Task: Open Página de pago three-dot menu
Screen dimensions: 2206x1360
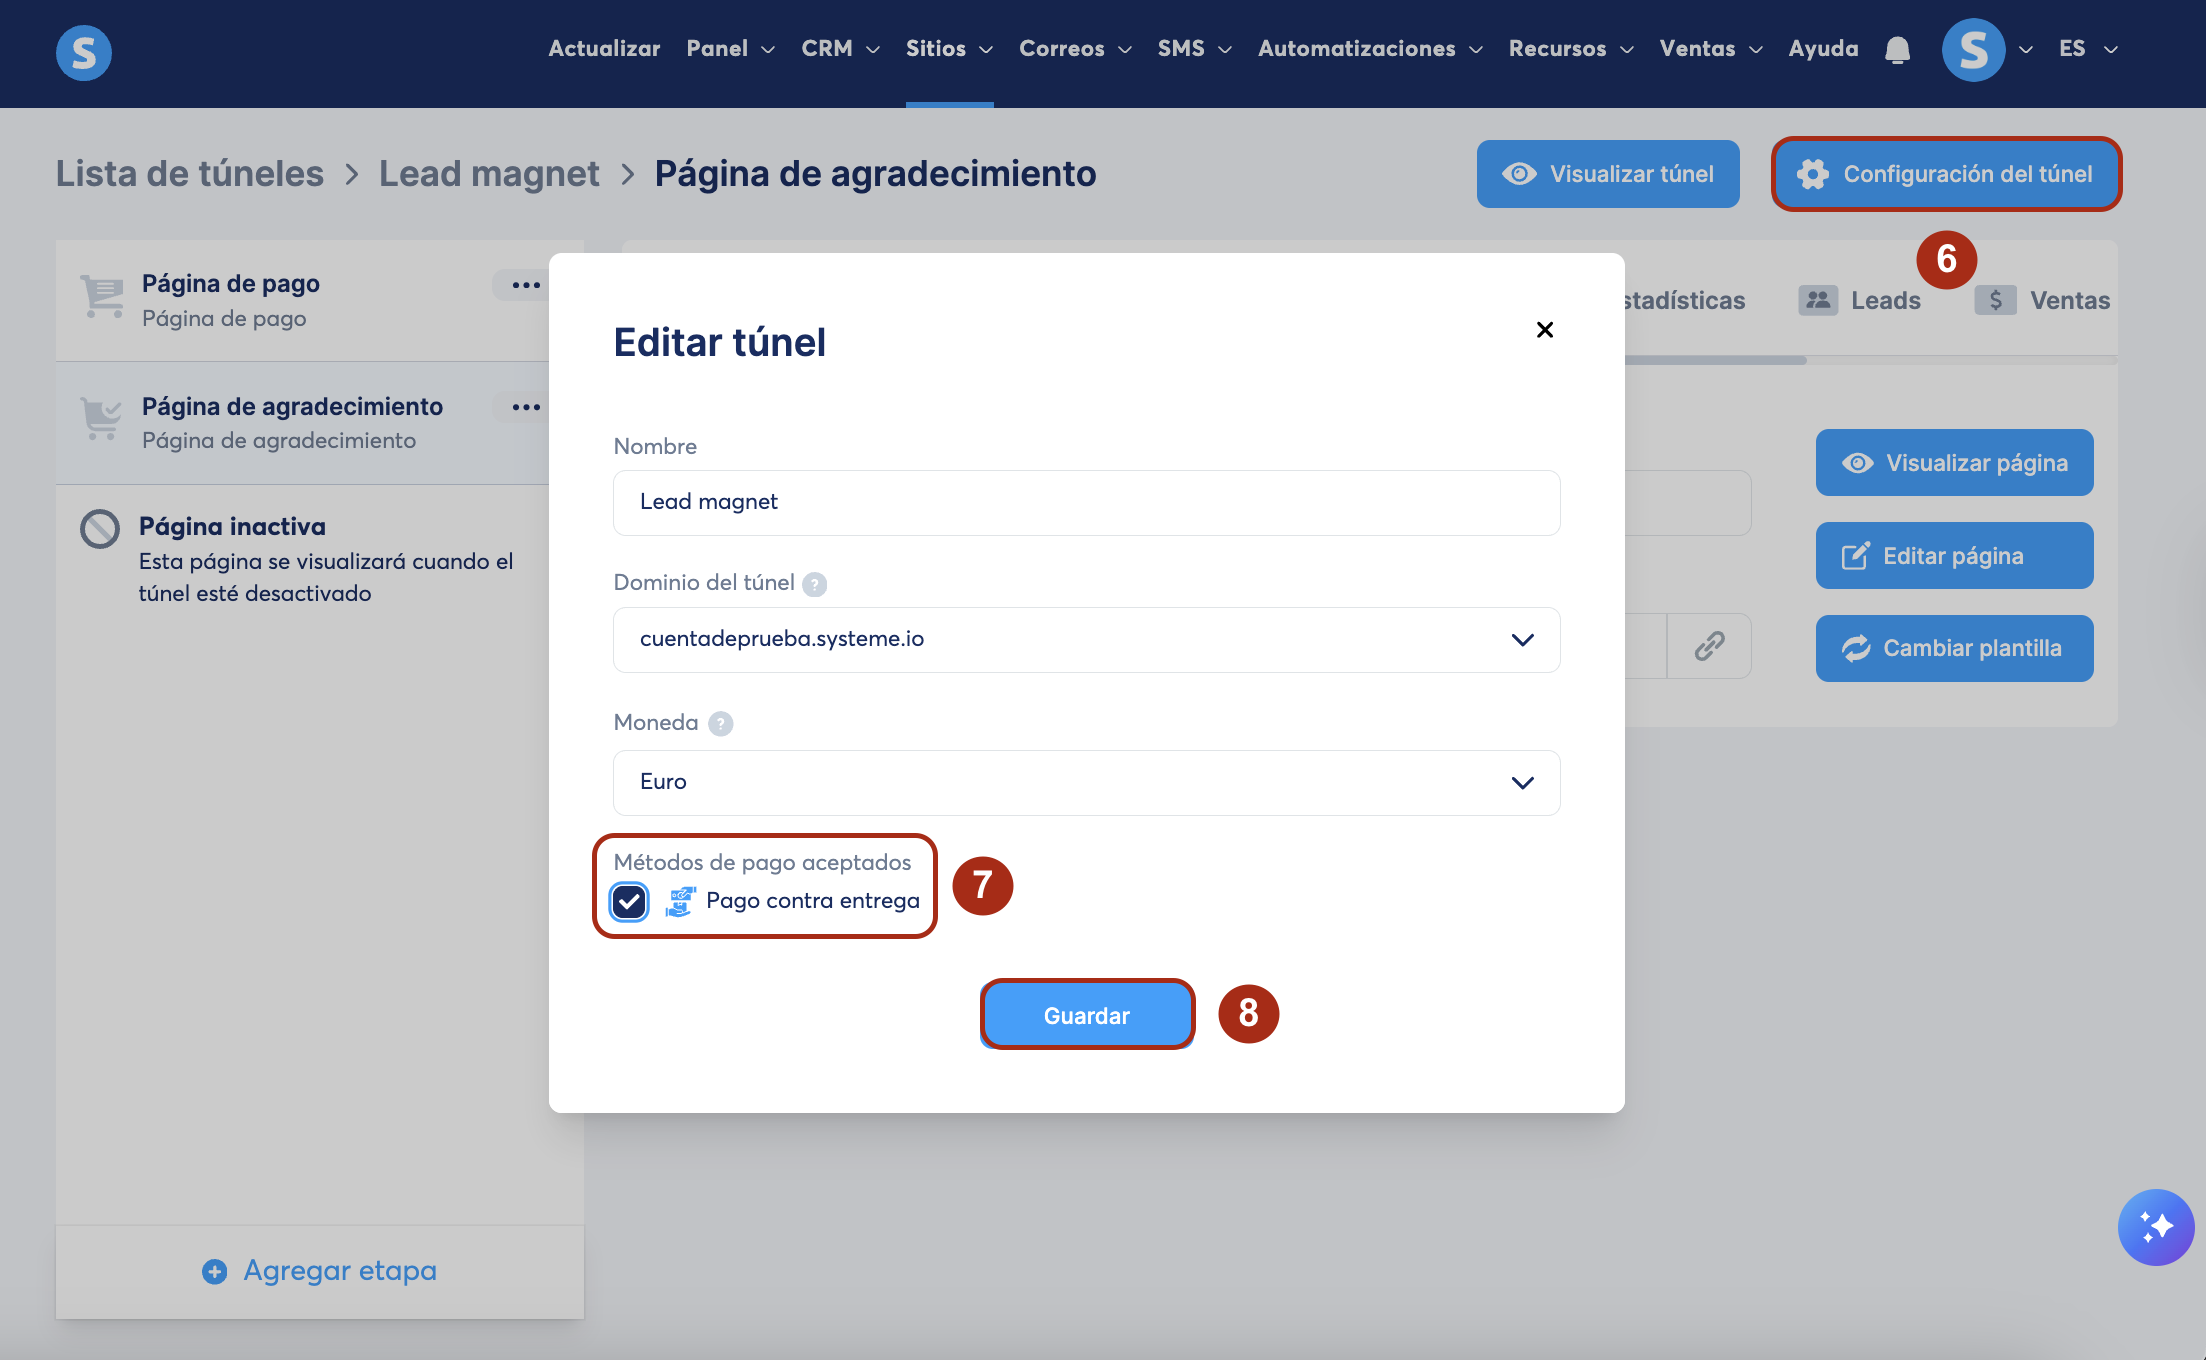Action: click(x=525, y=285)
